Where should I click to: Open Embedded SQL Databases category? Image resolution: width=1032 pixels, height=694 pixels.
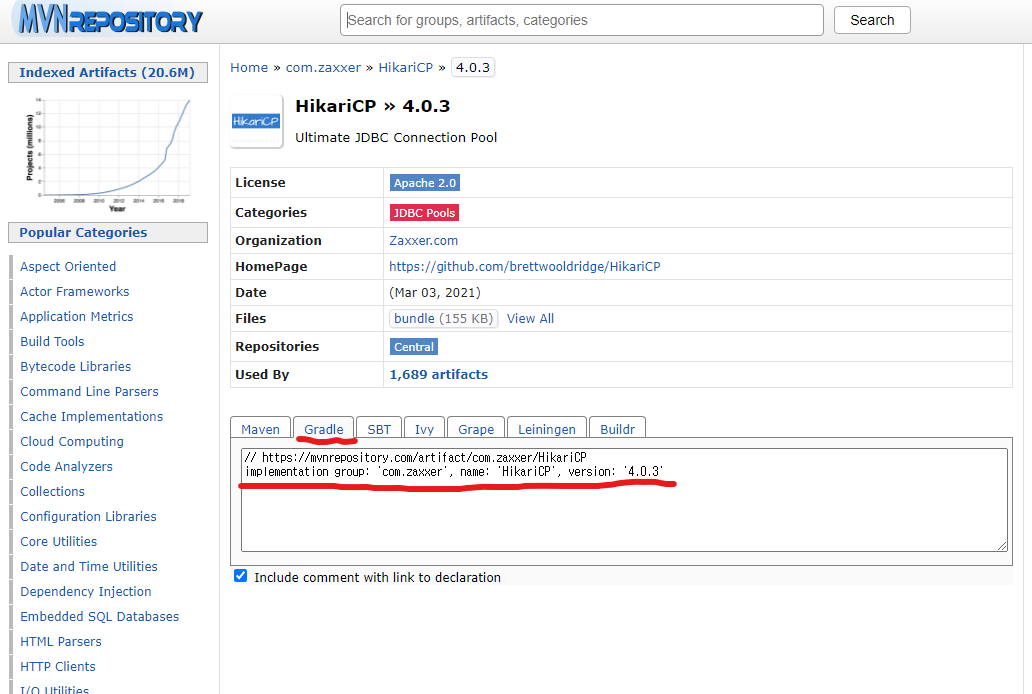click(99, 616)
